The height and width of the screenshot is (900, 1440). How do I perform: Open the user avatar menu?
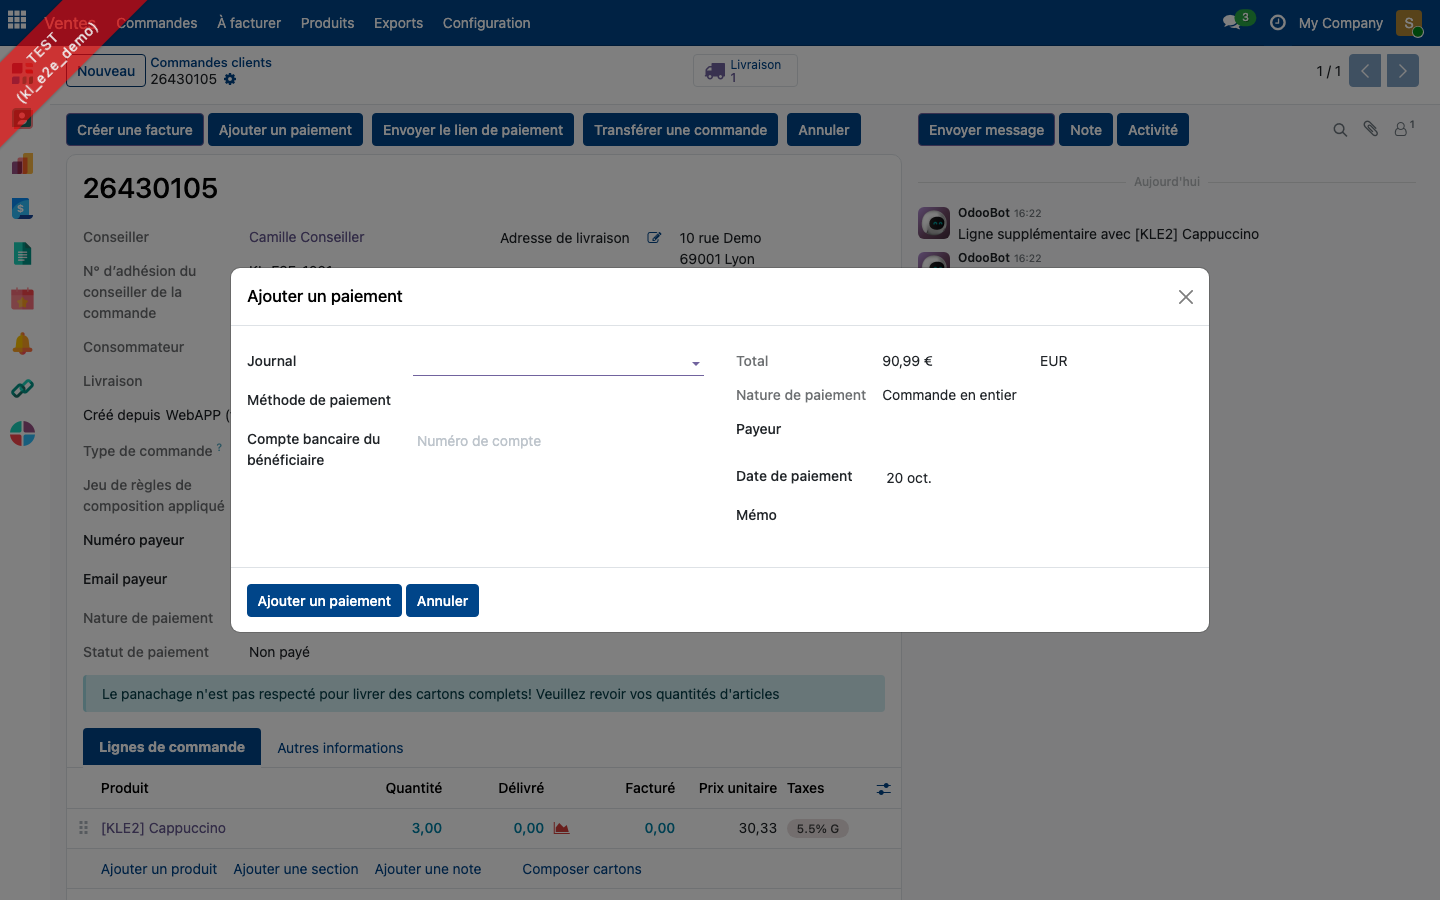coord(1409,22)
